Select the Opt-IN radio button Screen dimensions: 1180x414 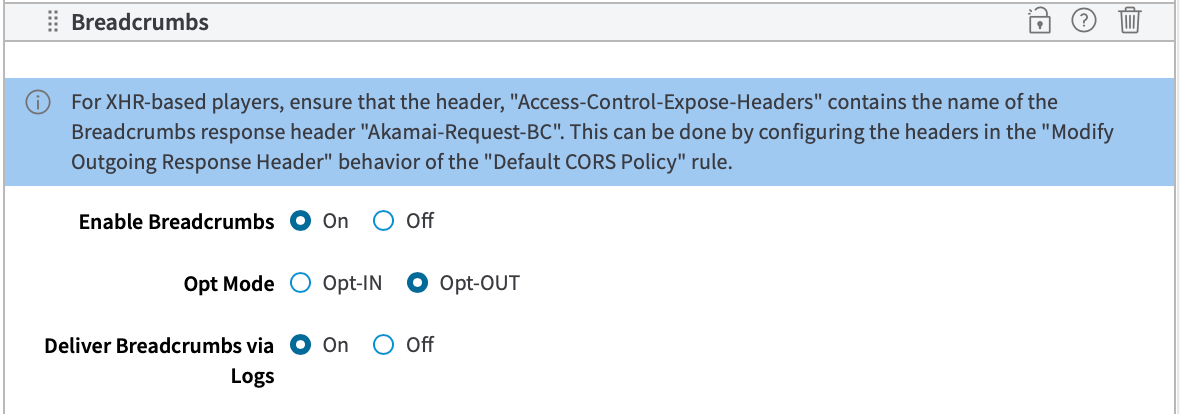pos(300,284)
